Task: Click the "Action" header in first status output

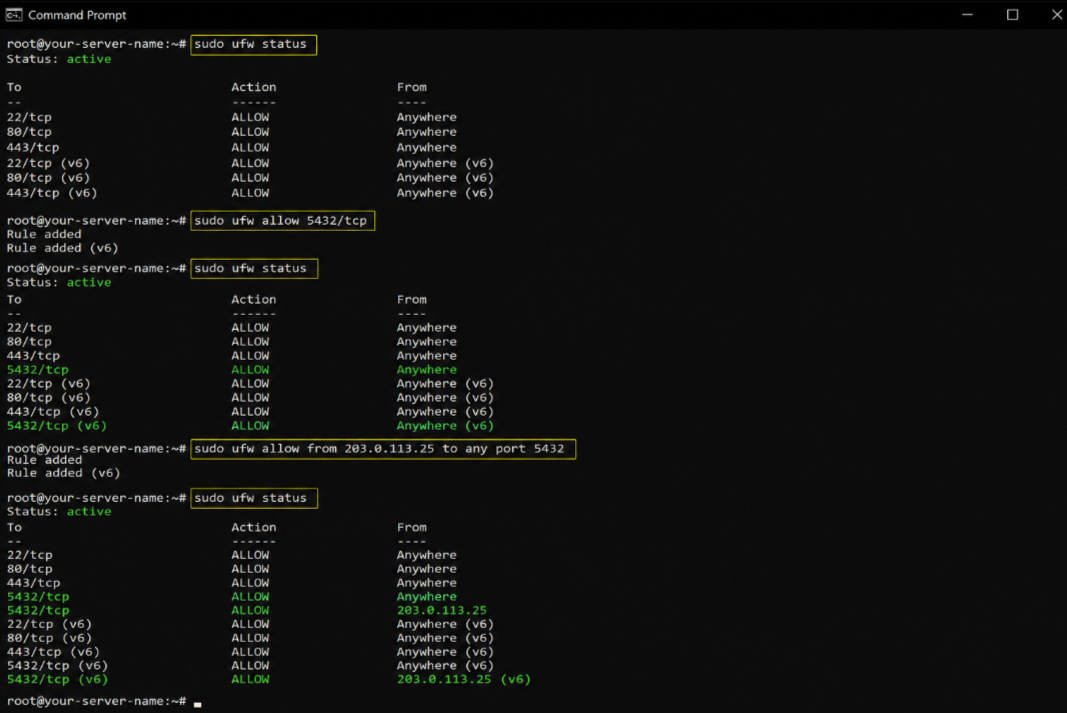Action: pyautogui.click(x=253, y=87)
